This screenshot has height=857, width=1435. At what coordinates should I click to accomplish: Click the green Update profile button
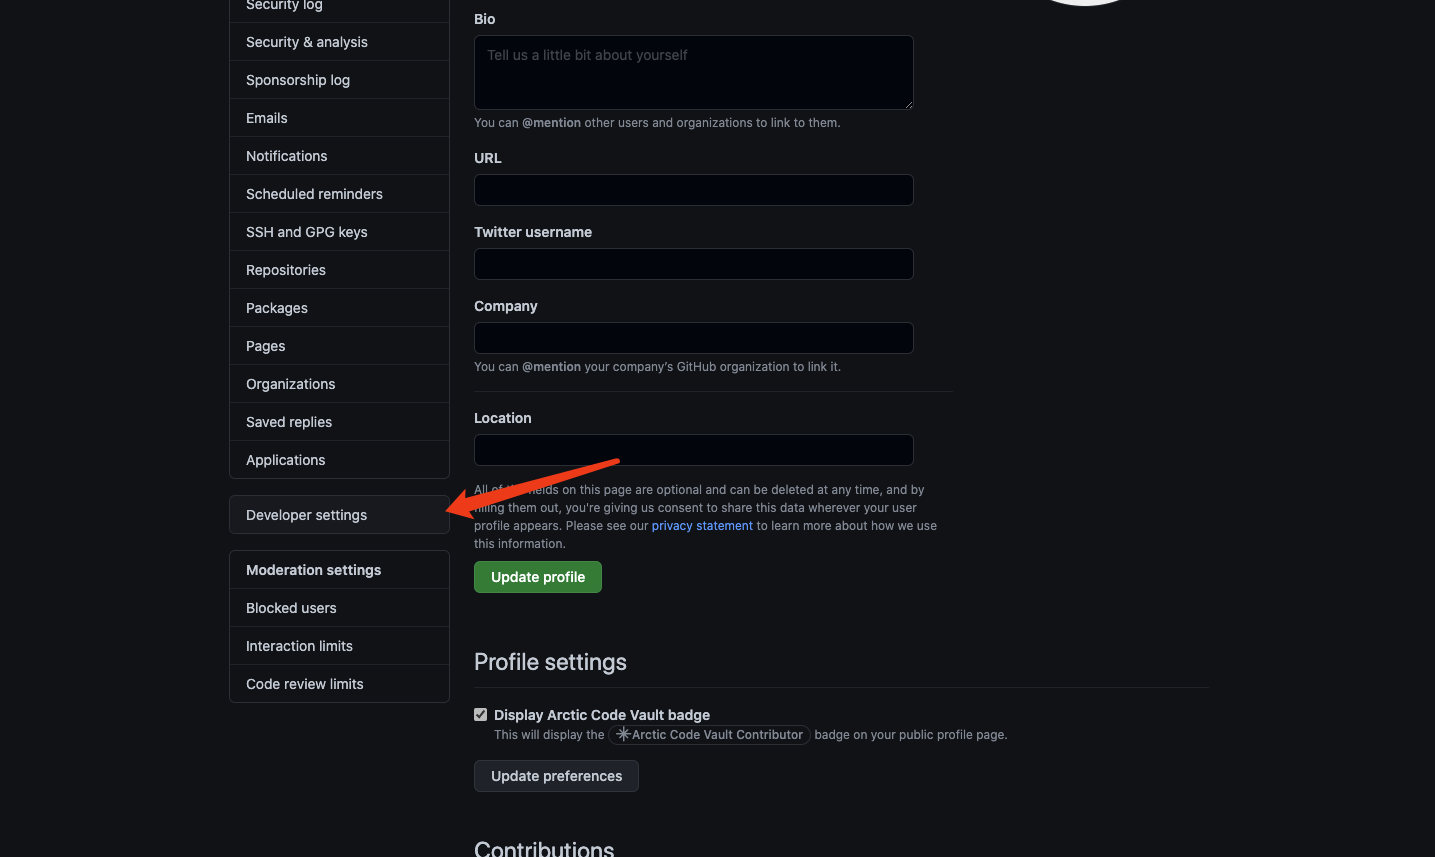pos(538,577)
